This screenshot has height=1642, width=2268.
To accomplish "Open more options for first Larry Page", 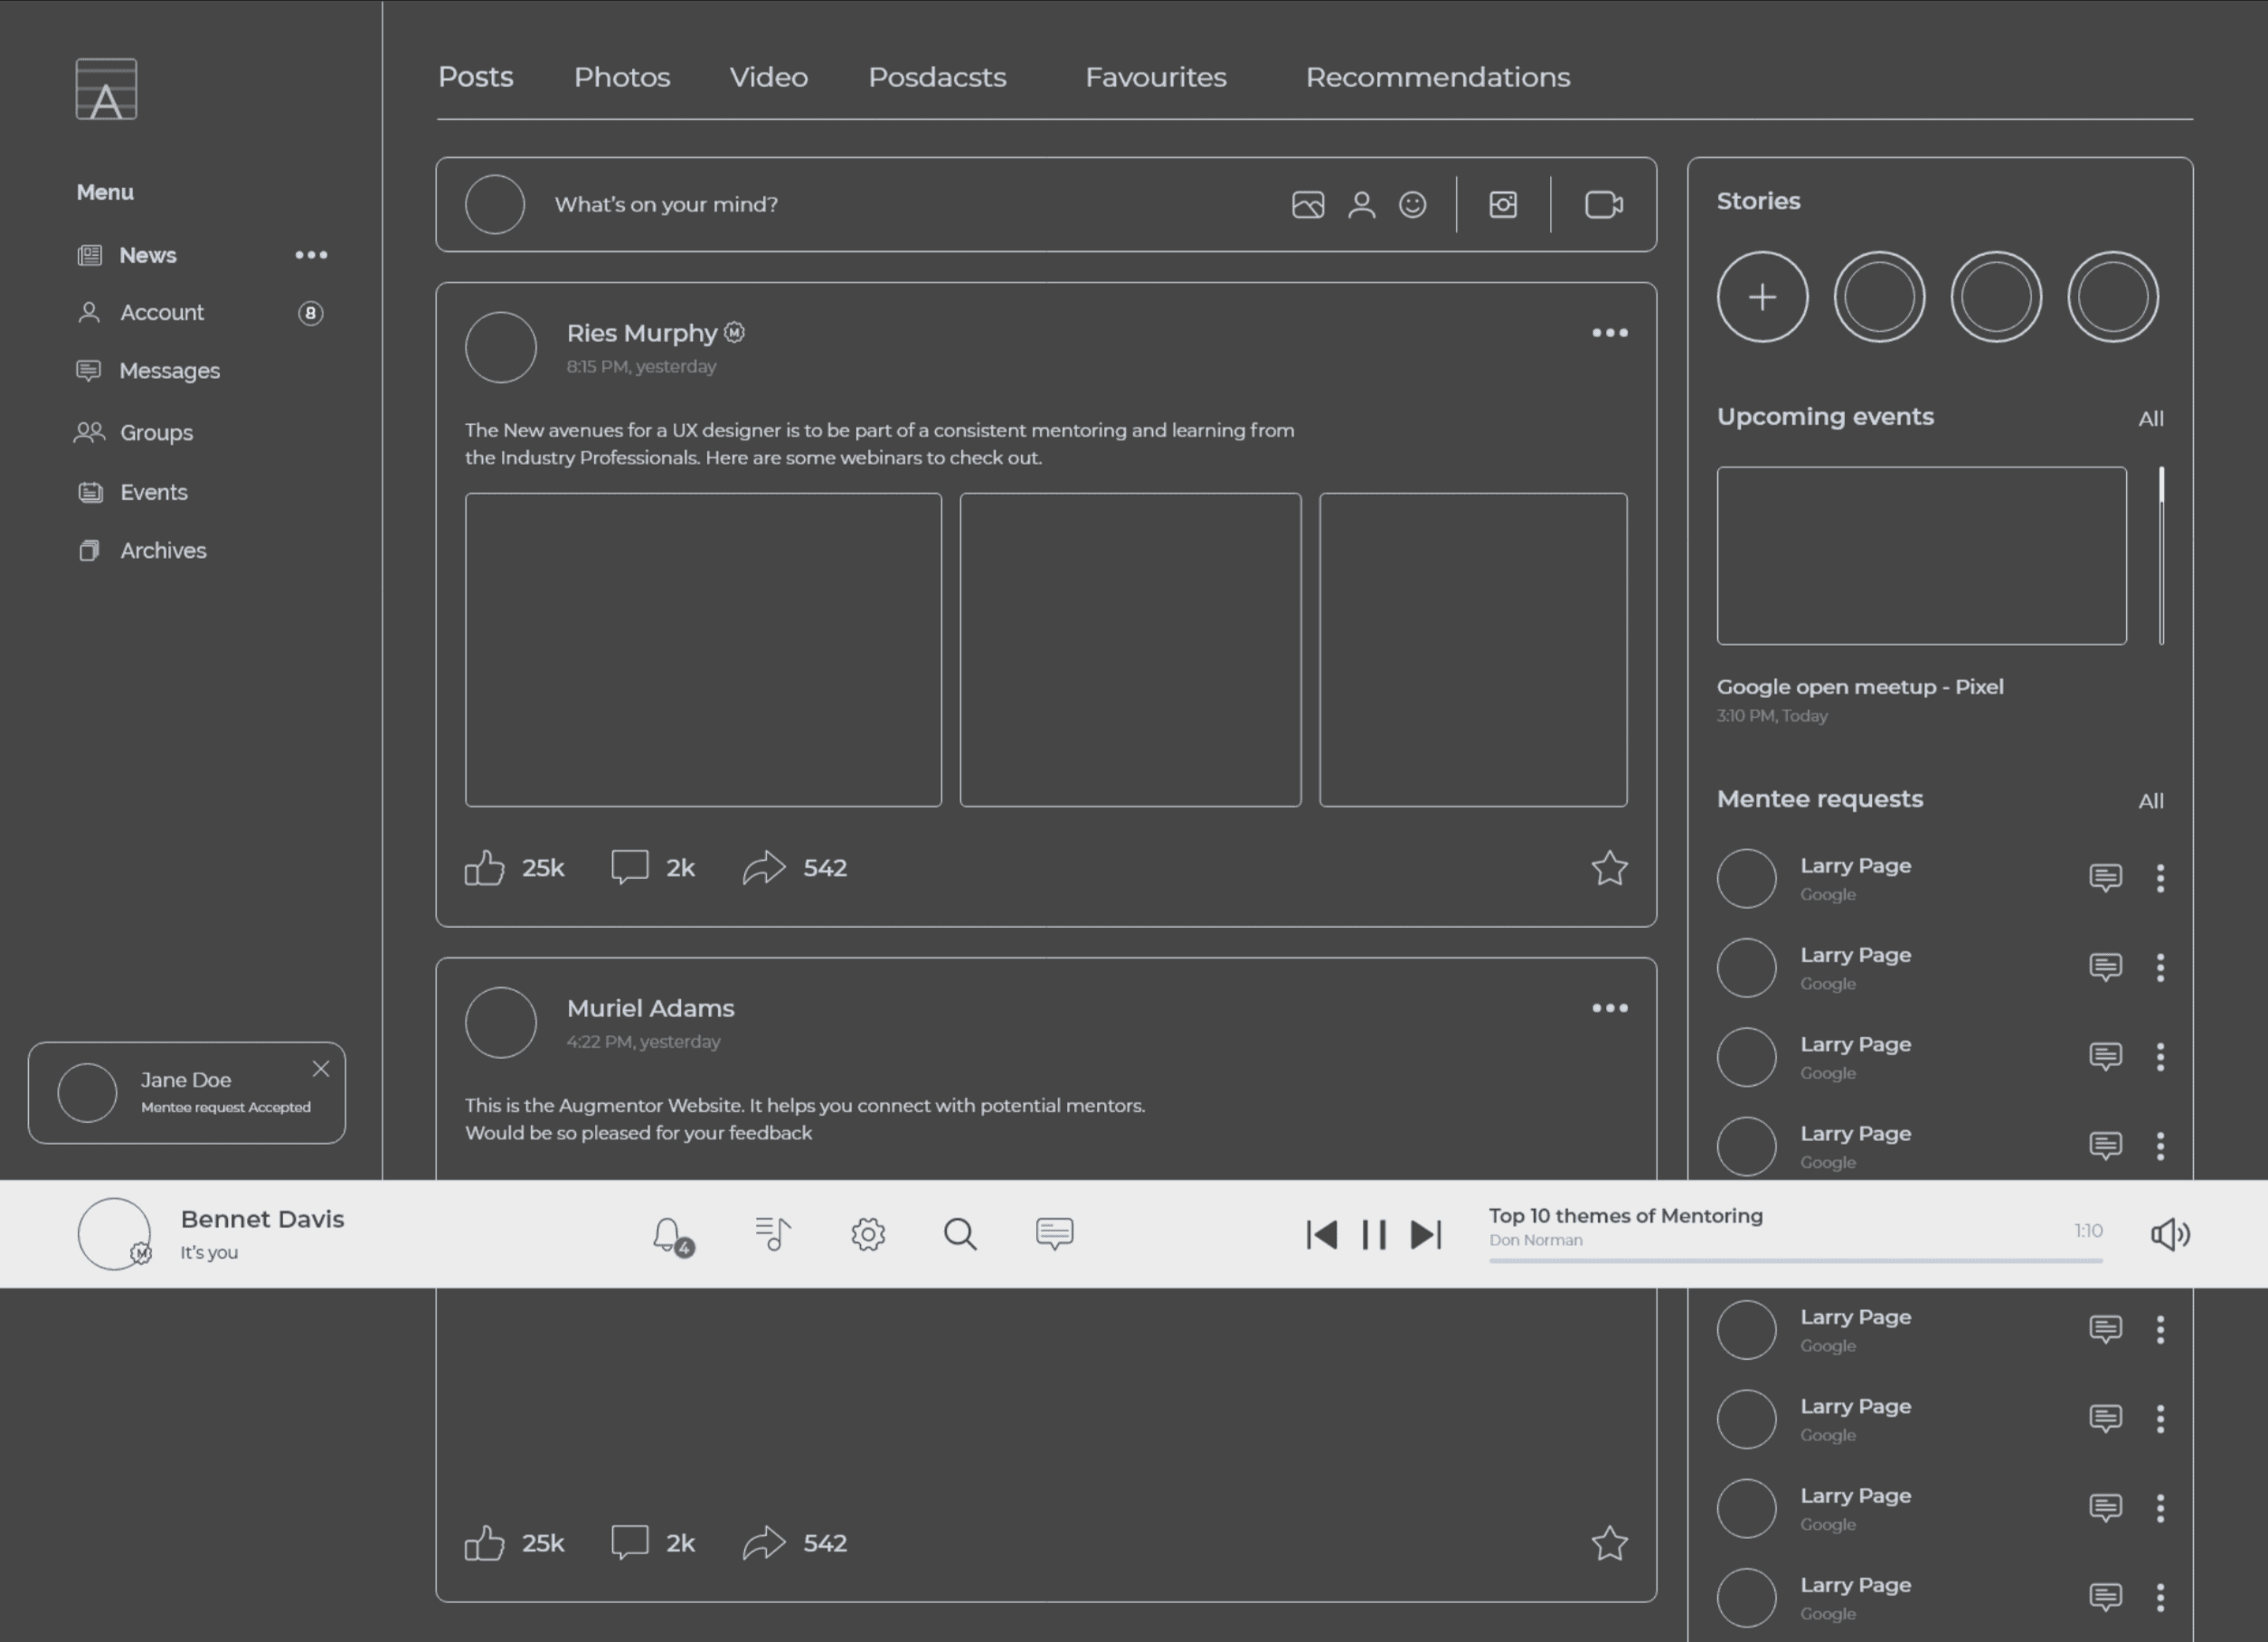I will [x=2160, y=878].
